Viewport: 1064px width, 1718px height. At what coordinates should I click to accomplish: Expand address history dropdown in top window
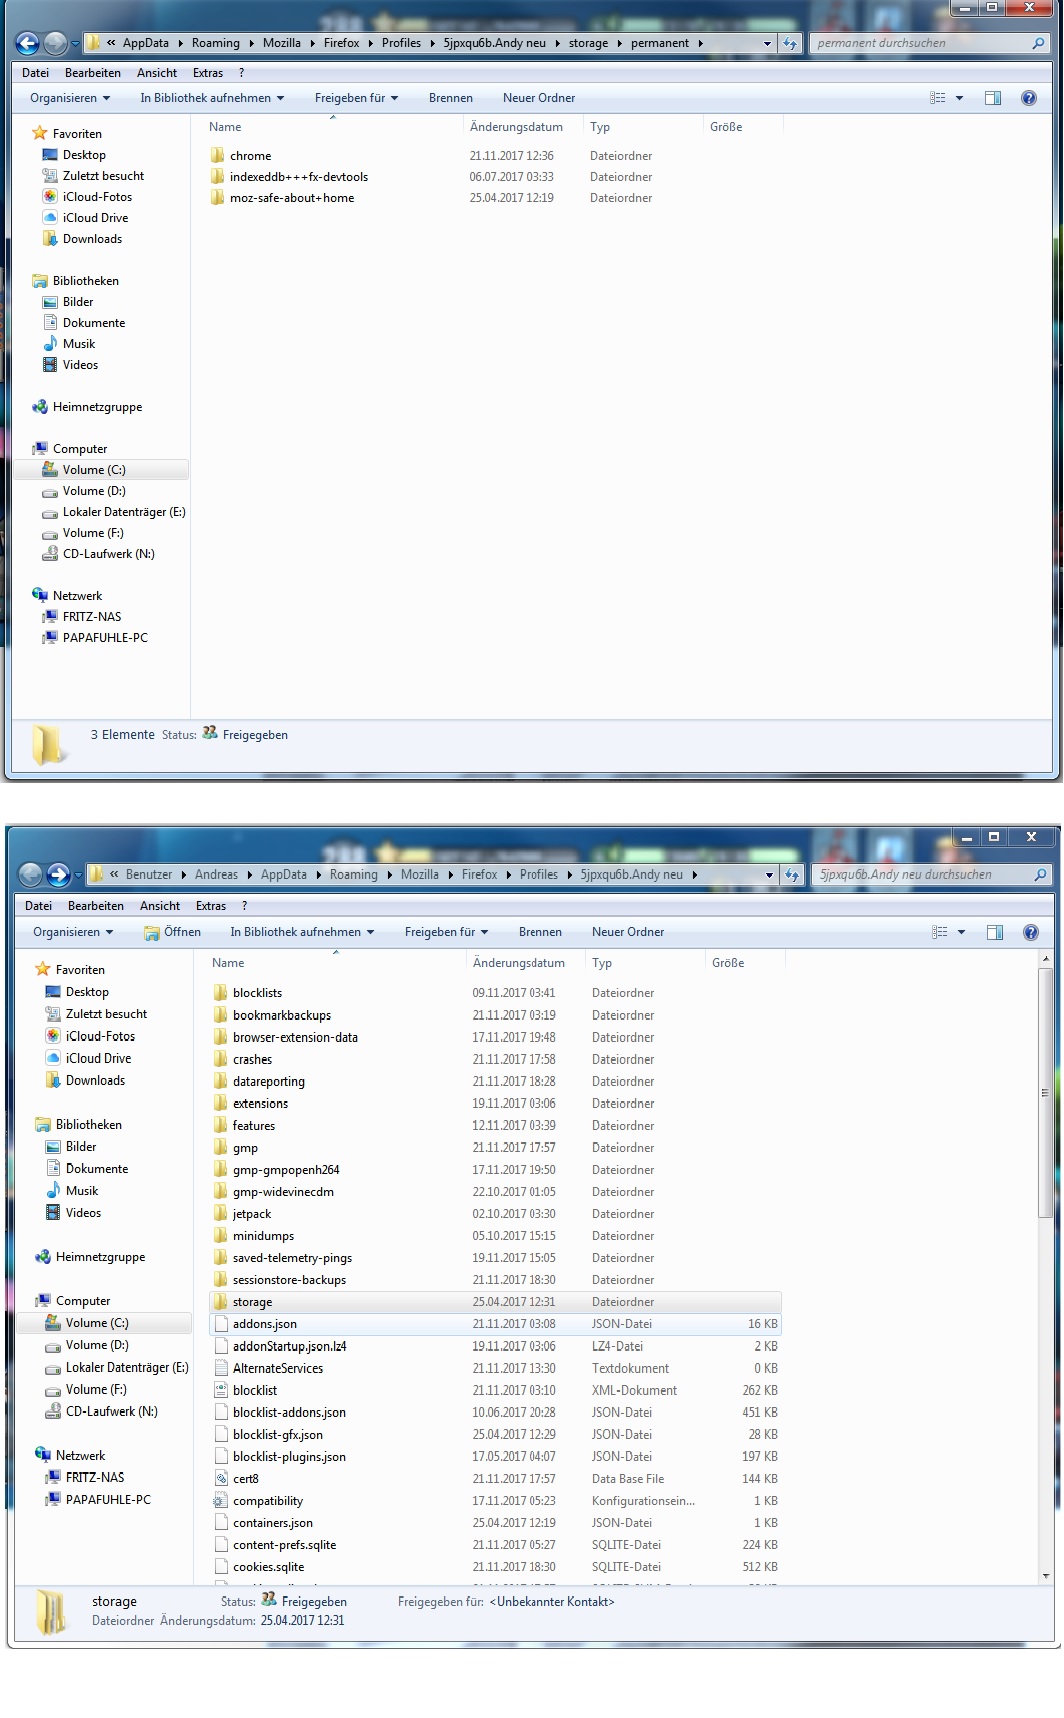[767, 43]
